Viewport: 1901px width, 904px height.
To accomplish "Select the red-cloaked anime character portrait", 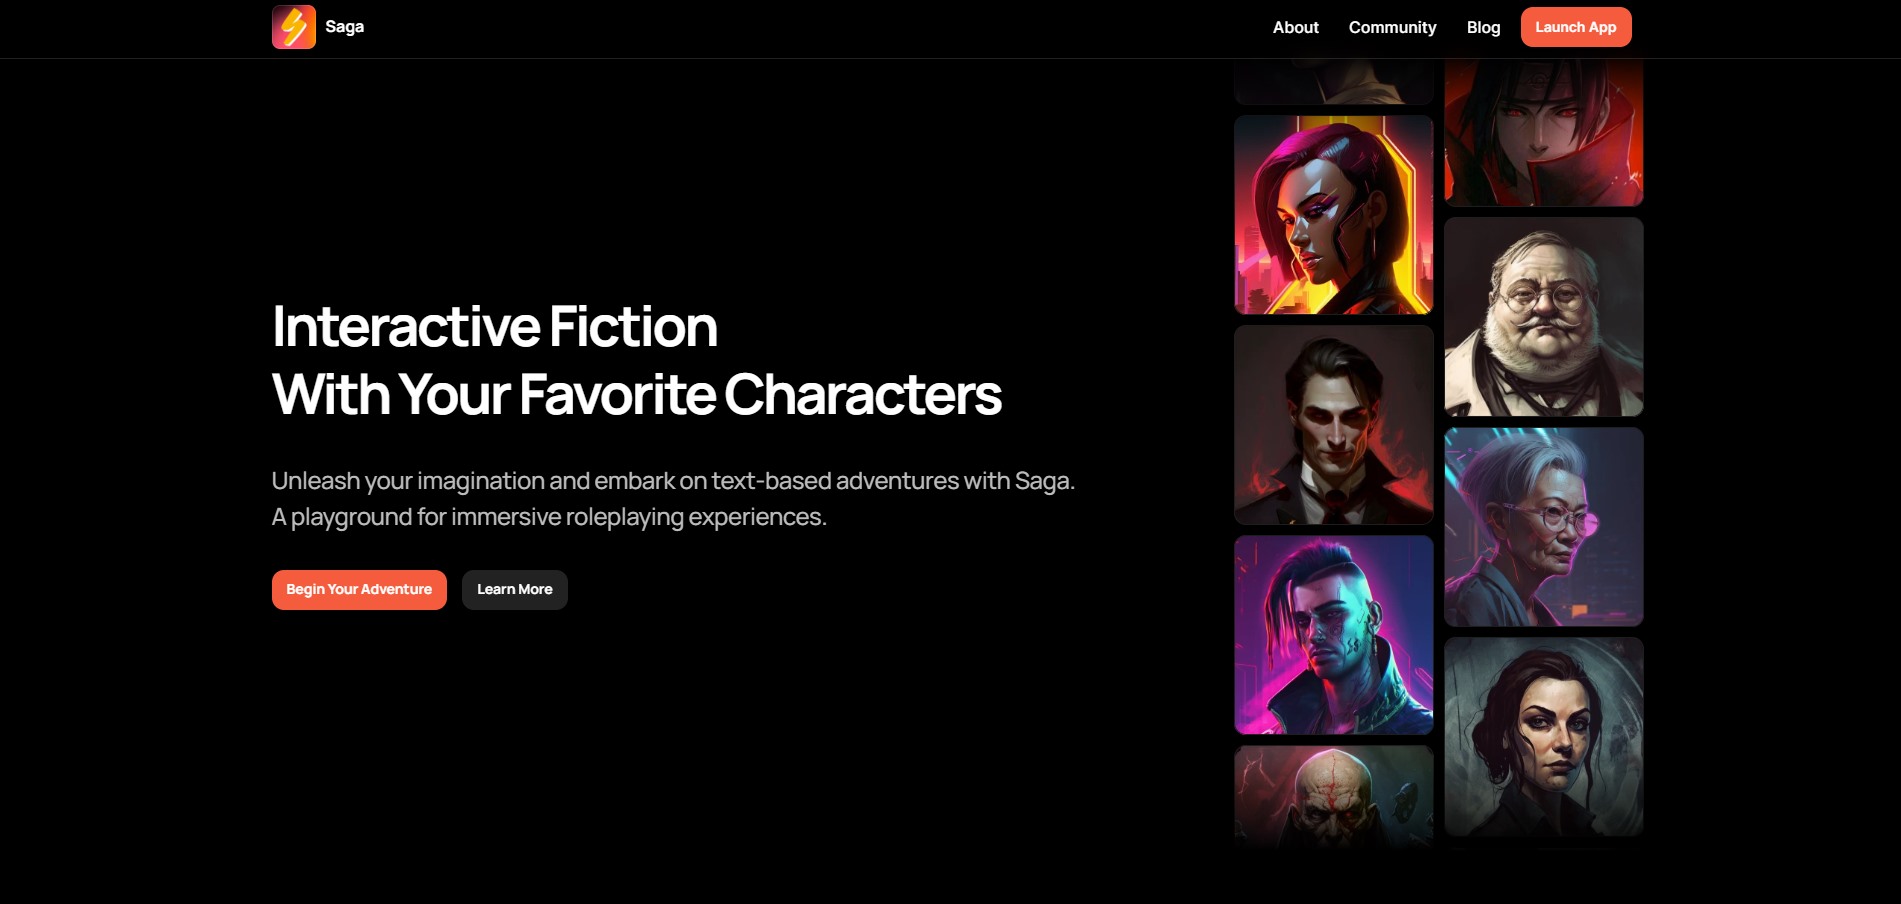I will click(1544, 132).
